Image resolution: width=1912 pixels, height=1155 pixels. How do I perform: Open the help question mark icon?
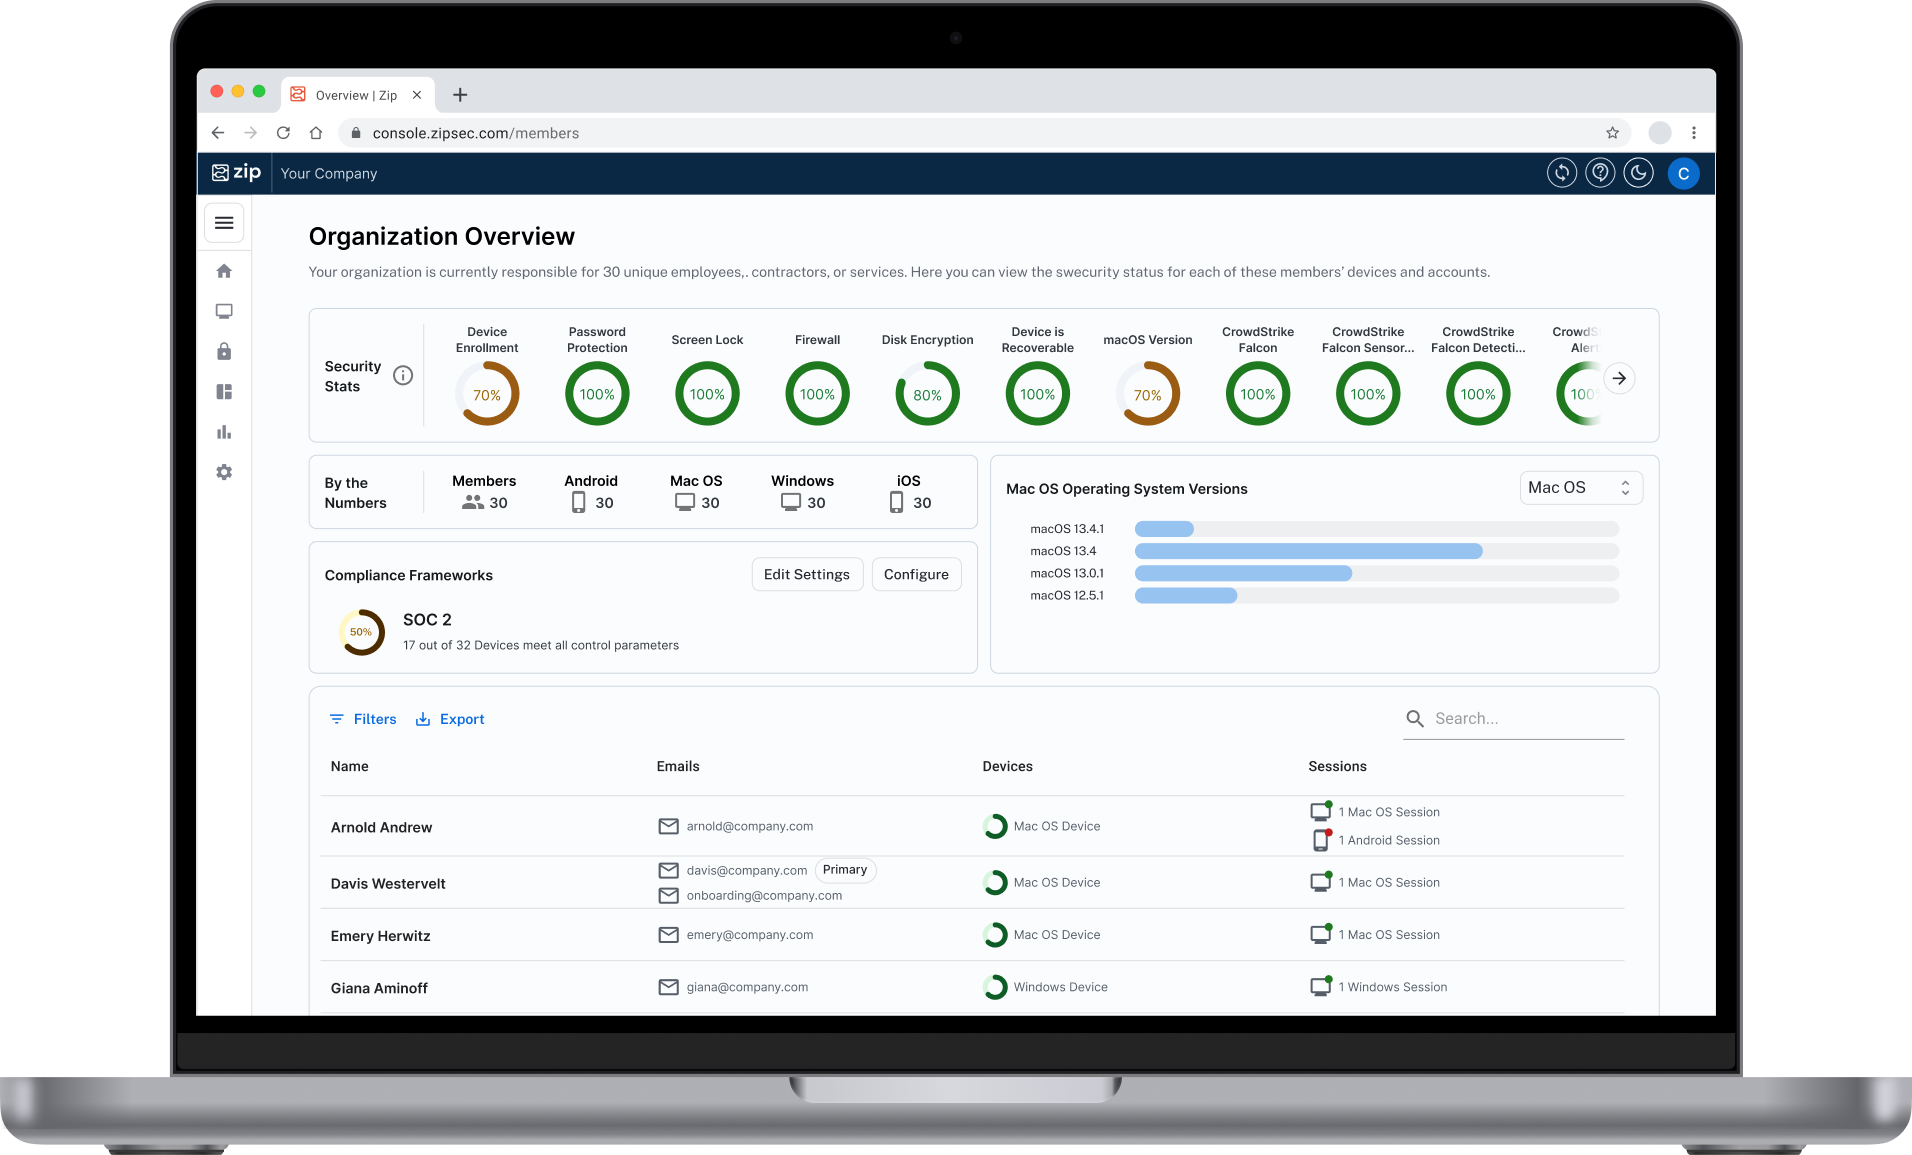[1600, 173]
